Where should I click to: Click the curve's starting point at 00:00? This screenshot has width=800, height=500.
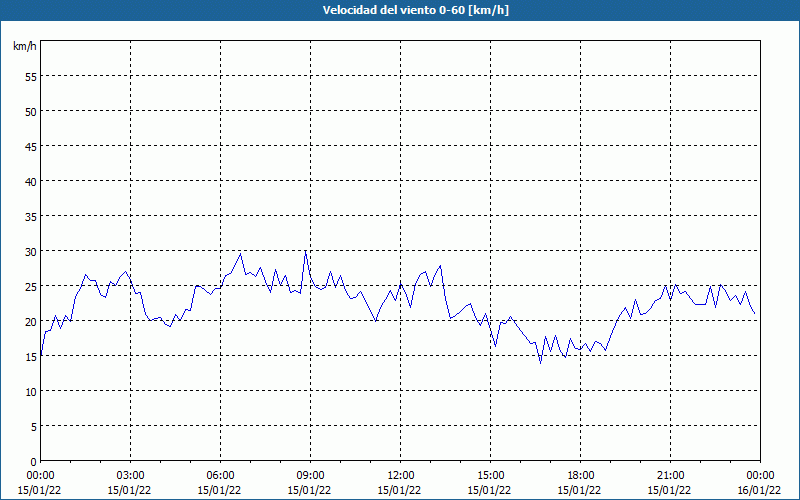[x=41, y=356]
